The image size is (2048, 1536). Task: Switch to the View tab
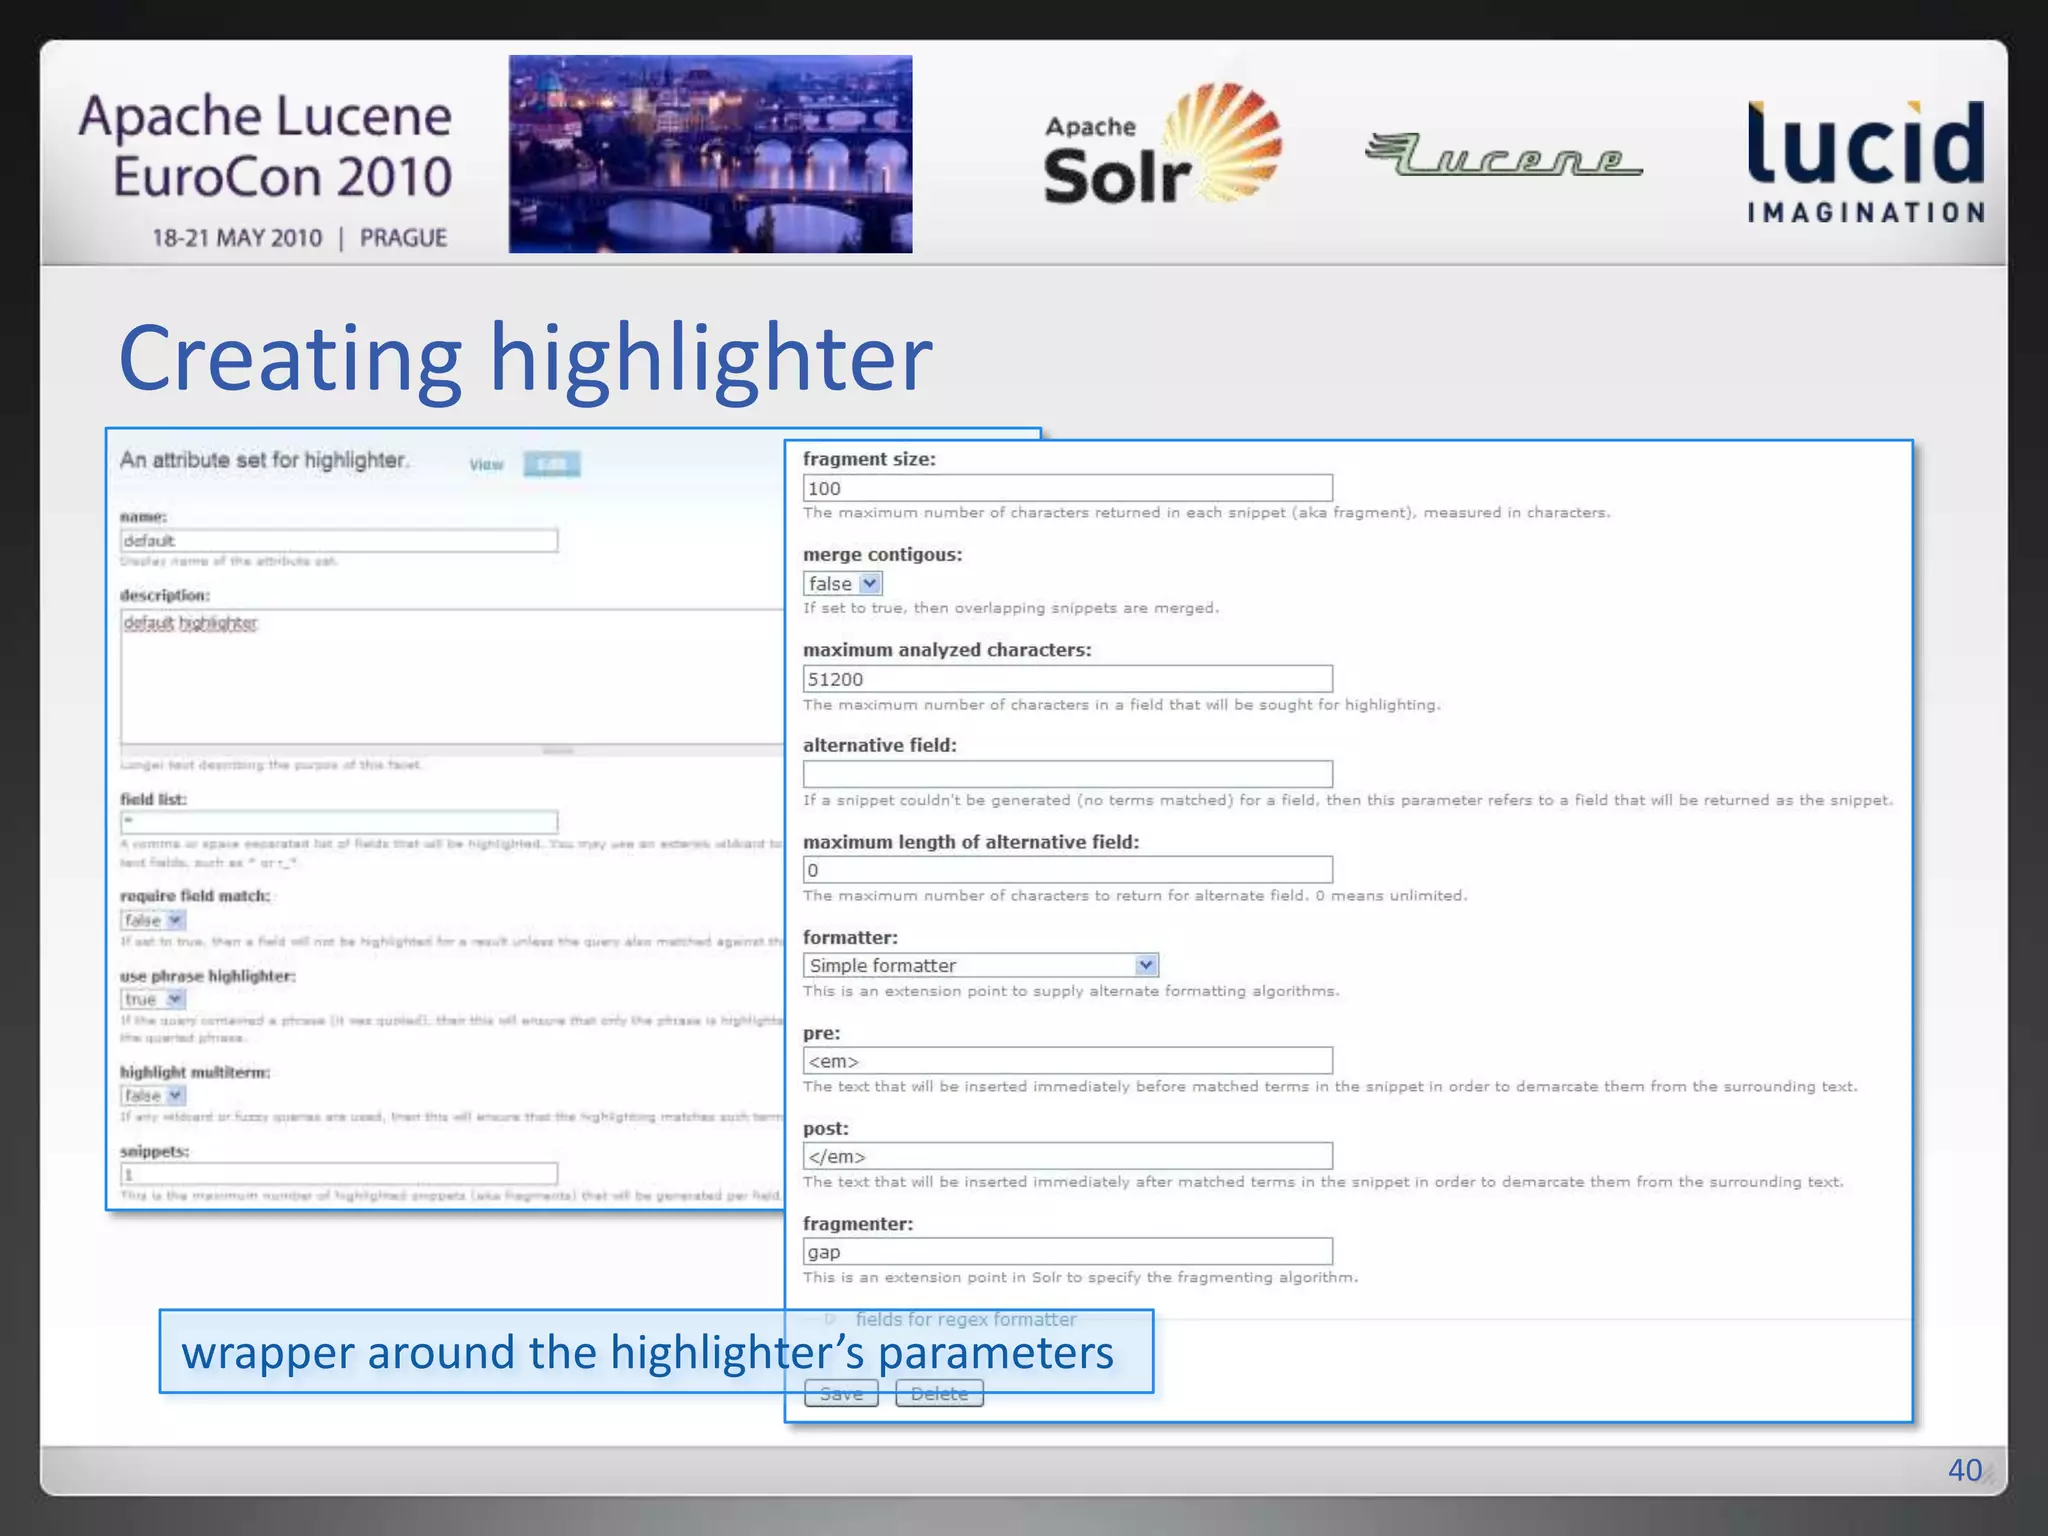click(487, 465)
